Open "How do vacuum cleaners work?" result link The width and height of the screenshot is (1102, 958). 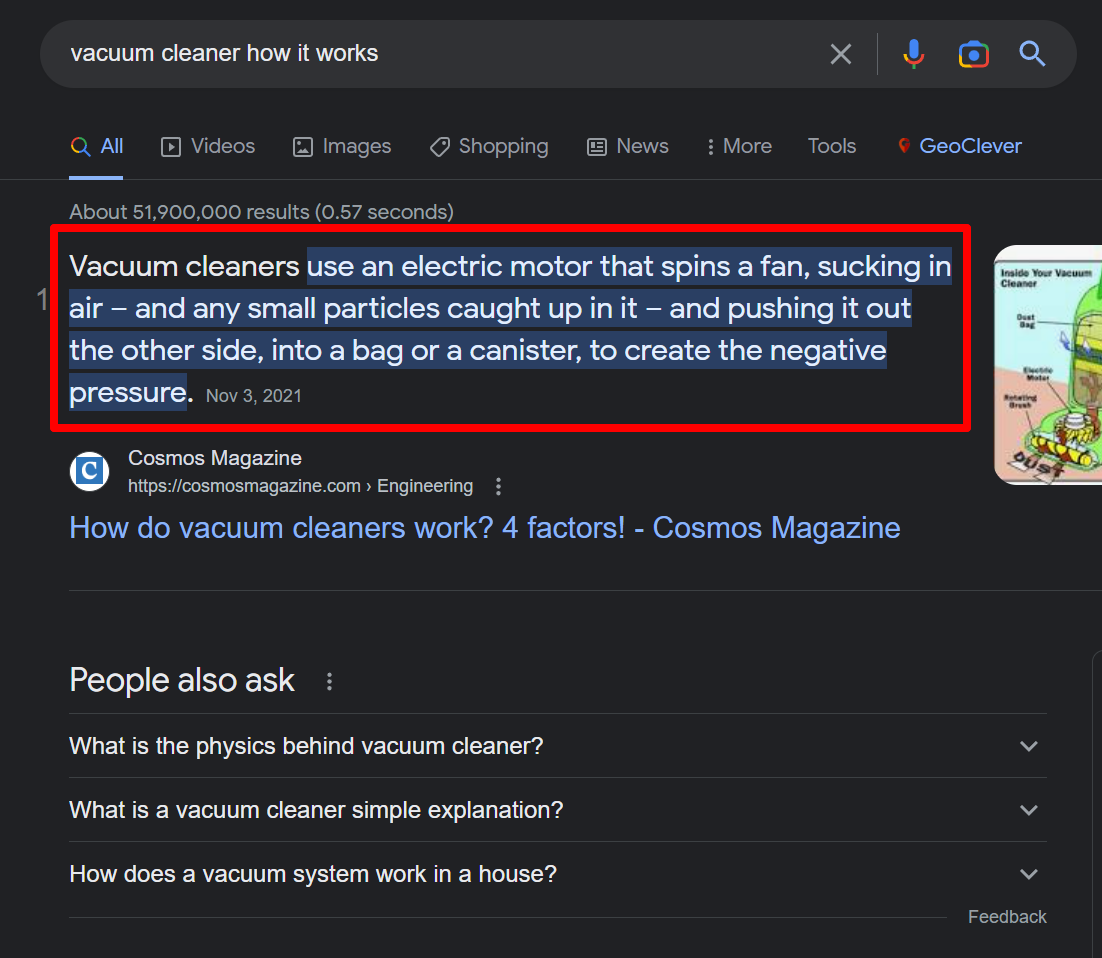point(484,528)
